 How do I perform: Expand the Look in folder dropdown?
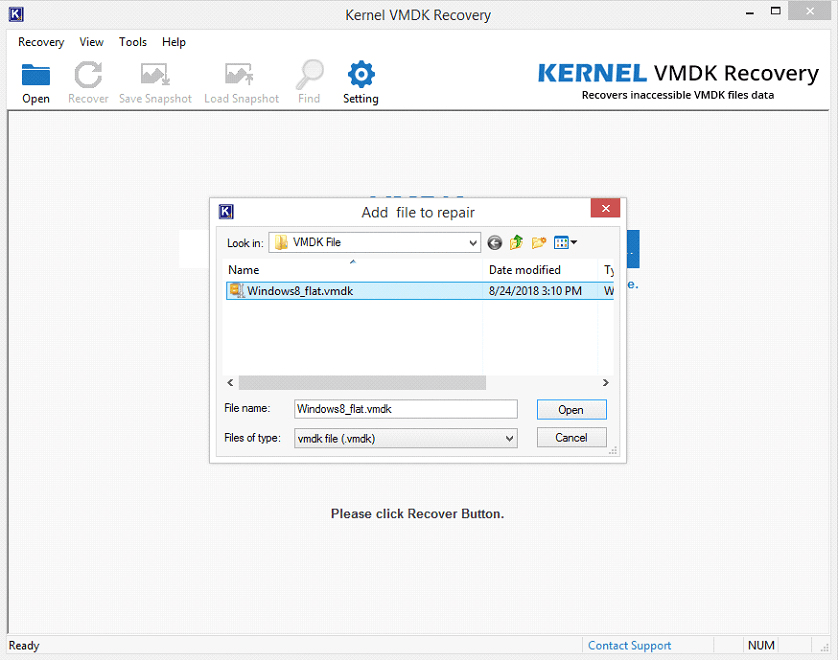click(x=473, y=243)
